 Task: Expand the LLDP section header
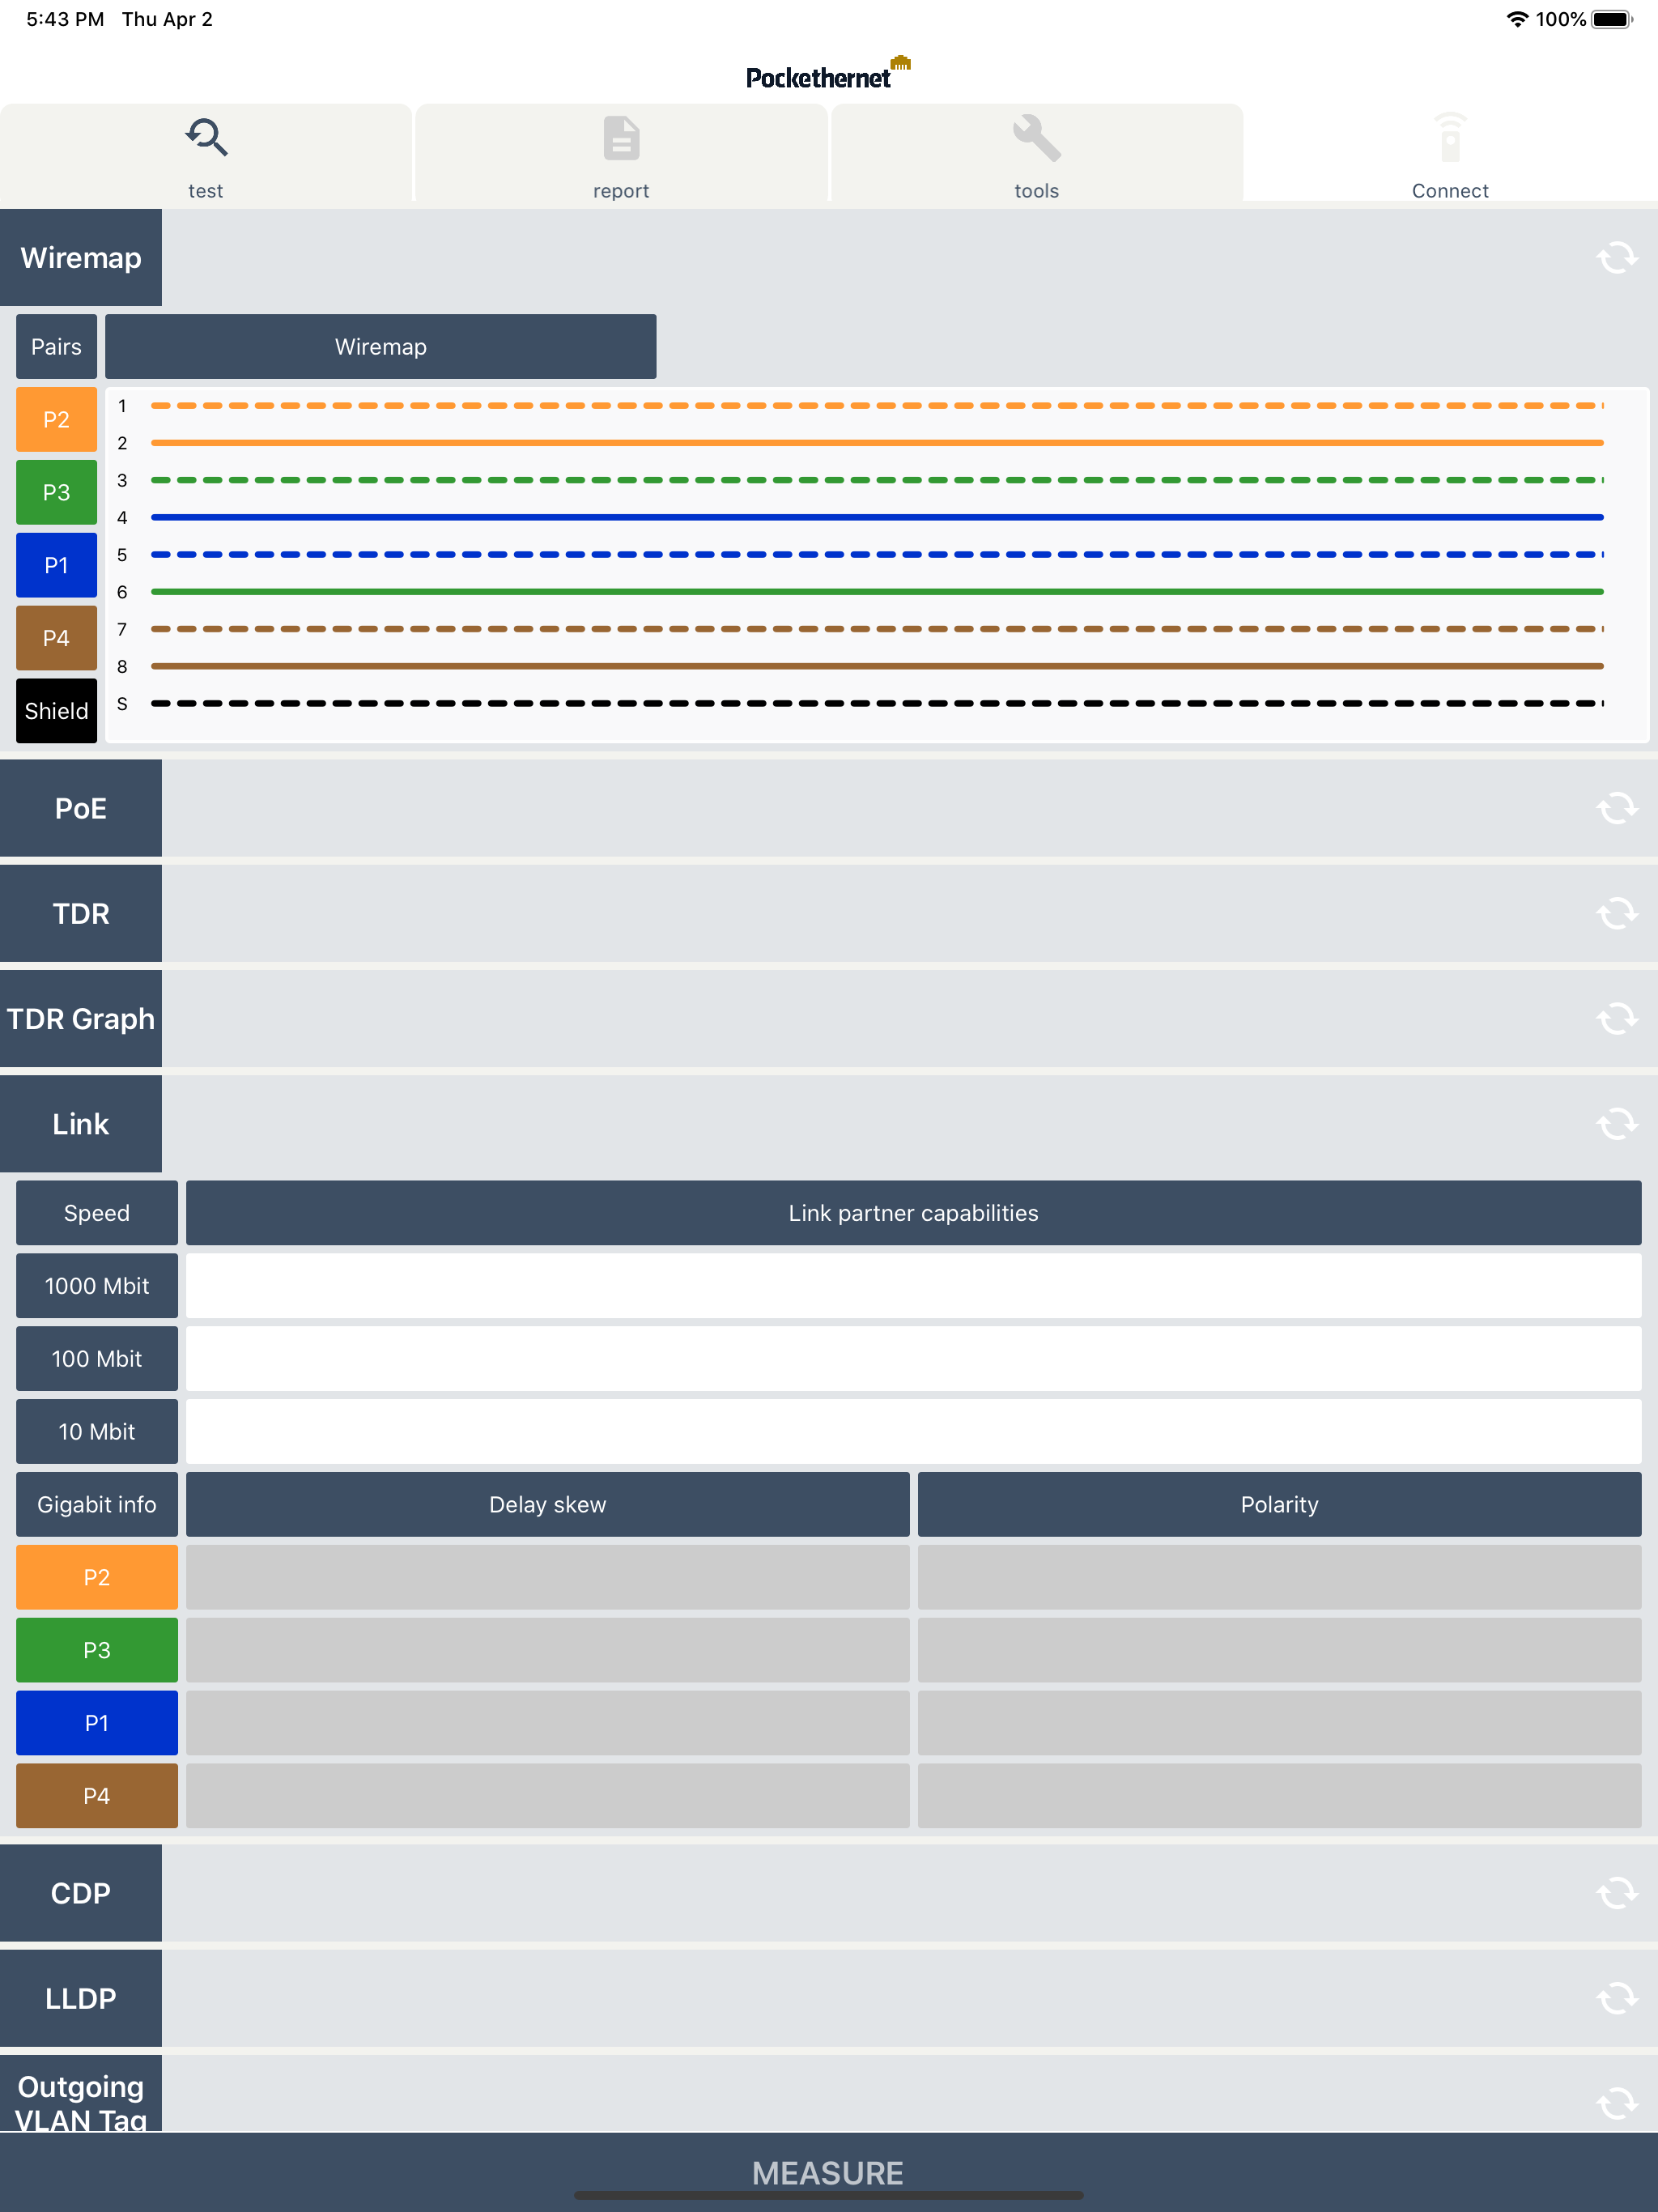coord(81,1998)
